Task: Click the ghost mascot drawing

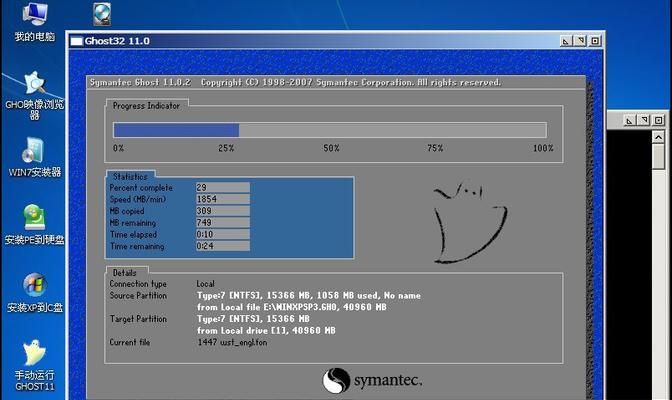Action: click(x=470, y=222)
